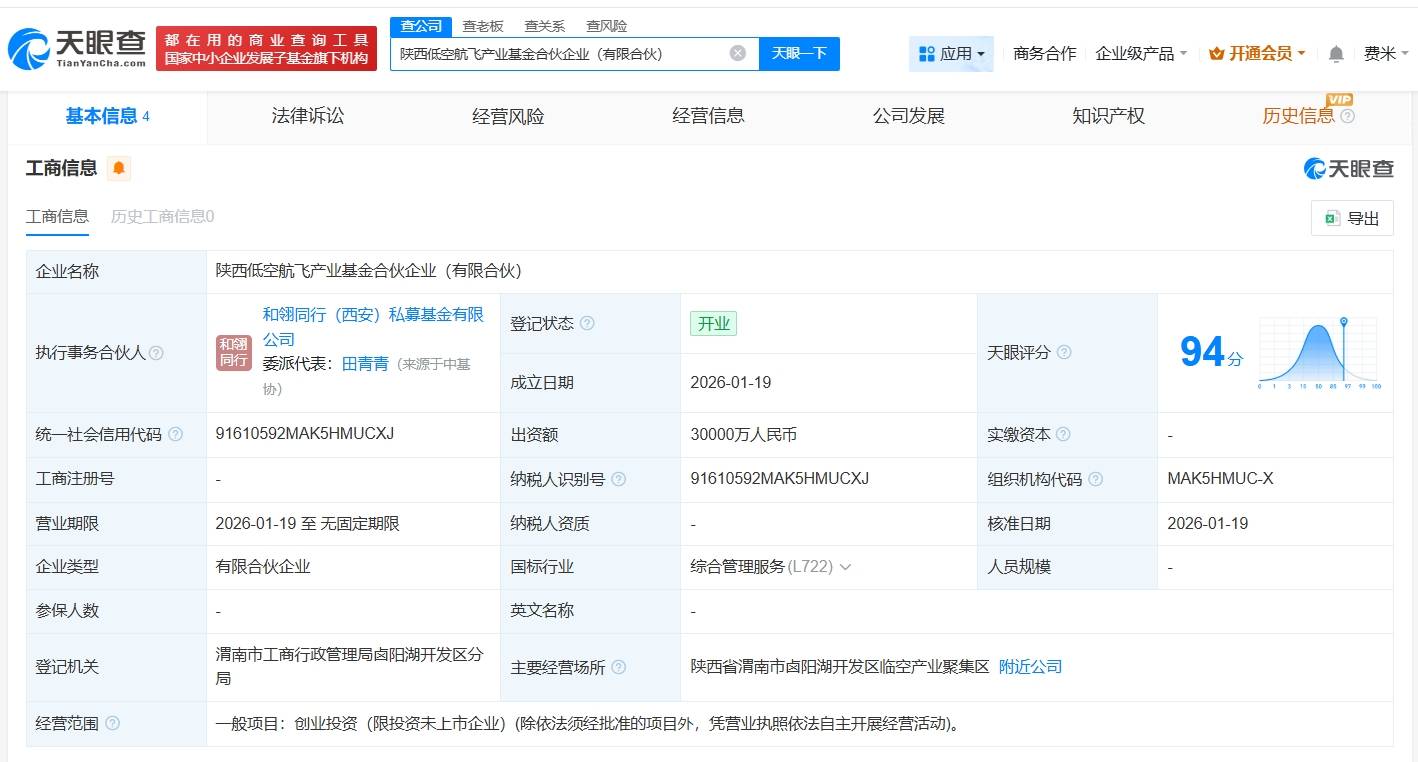Image resolution: width=1418 pixels, height=762 pixels.
Task: Click help icon next to 执行事务合伙人
Action: [157, 353]
